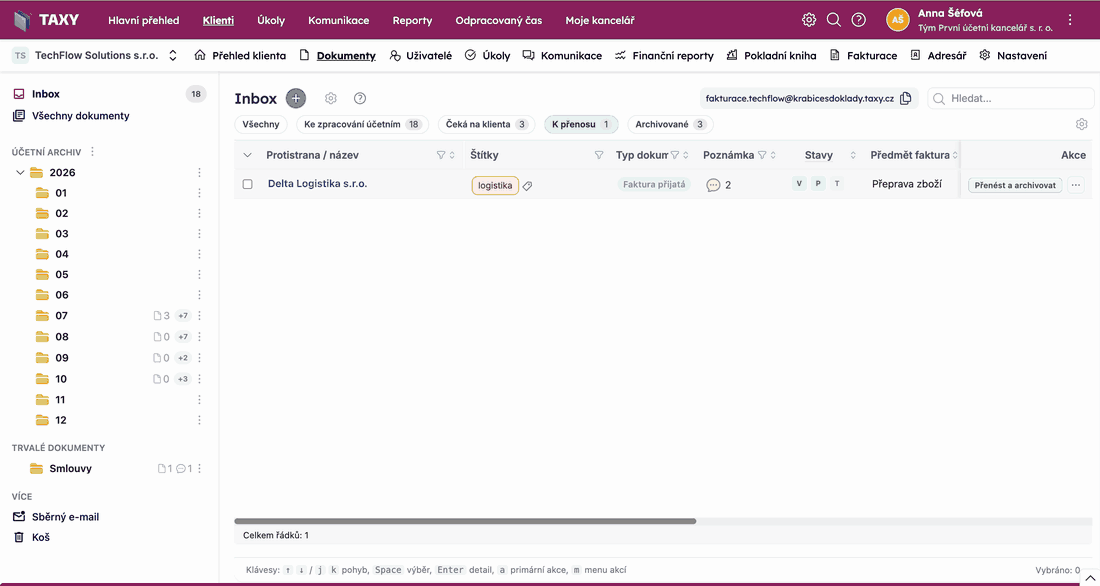Toggle the T status badge
Viewport: 1100px width, 586px height.
[x=837, y=184]
